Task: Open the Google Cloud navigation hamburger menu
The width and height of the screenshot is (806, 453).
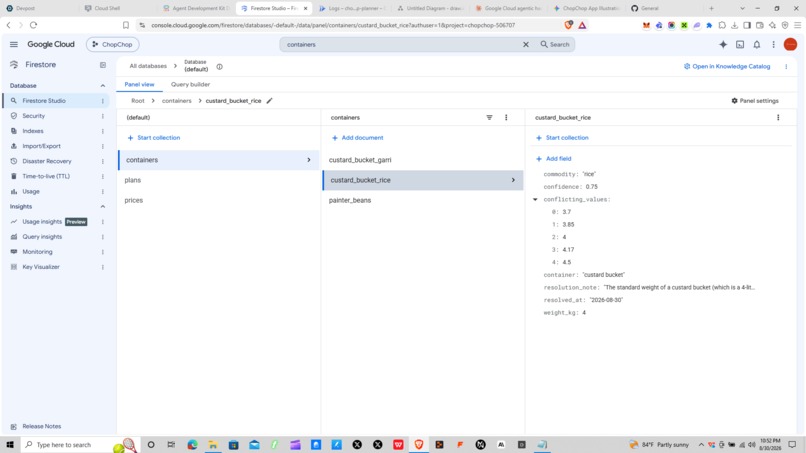Action: pyautogui.click(x=14, y=45)
